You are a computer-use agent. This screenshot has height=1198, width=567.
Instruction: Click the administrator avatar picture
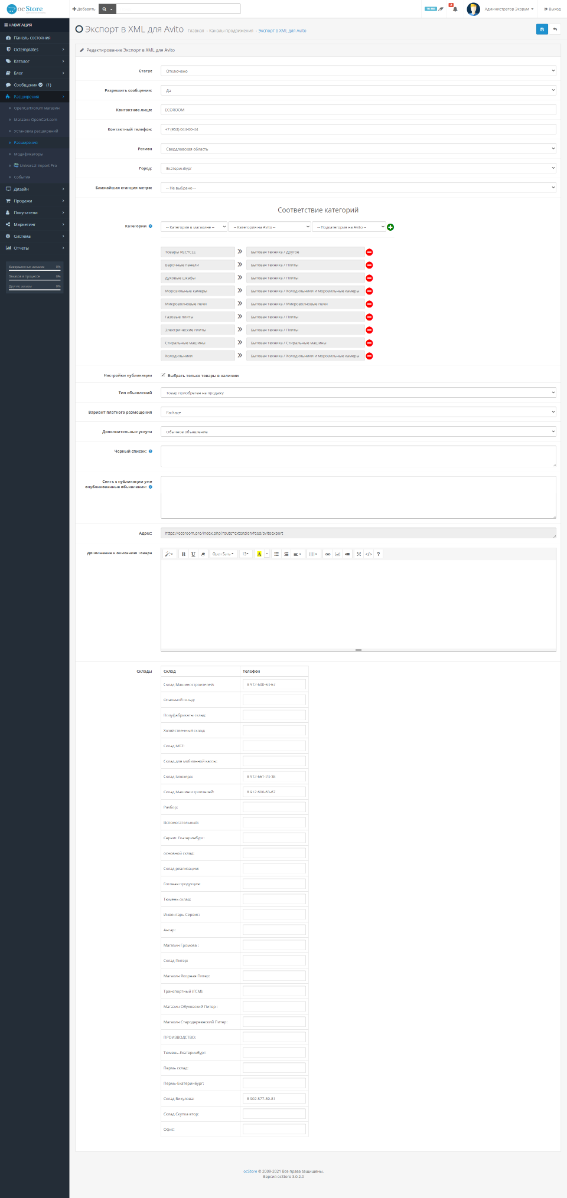click(473, 9)
